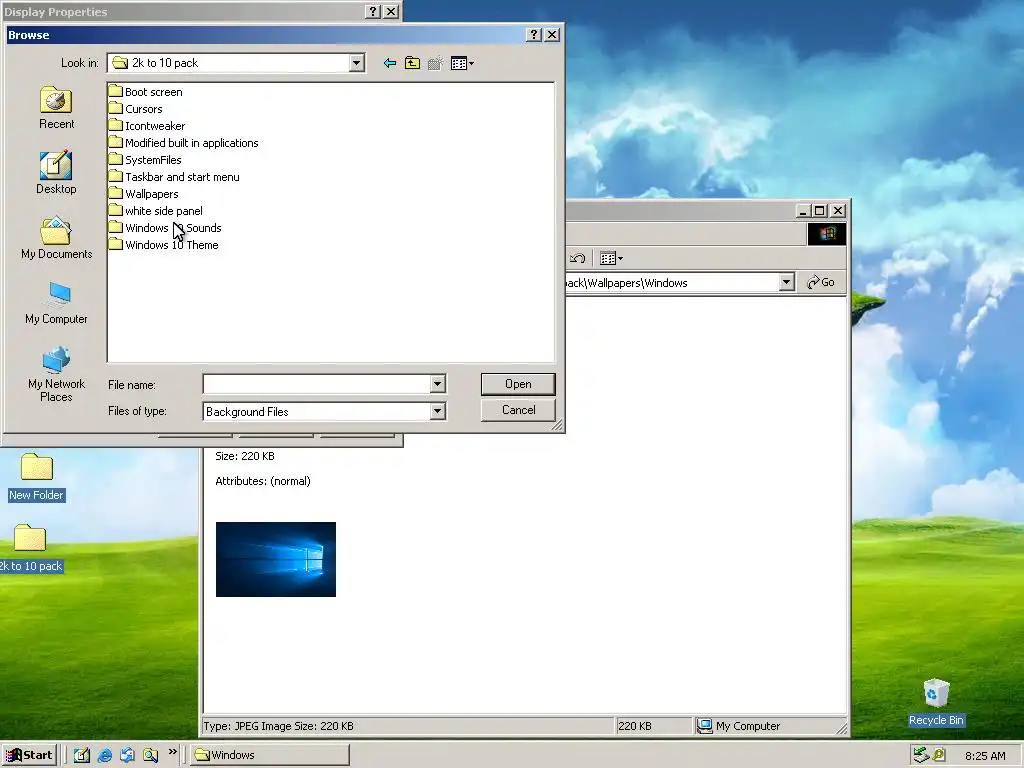
Task: Click the Browse dialog help button
Action: pyautogui.click(x=534, y=35)
